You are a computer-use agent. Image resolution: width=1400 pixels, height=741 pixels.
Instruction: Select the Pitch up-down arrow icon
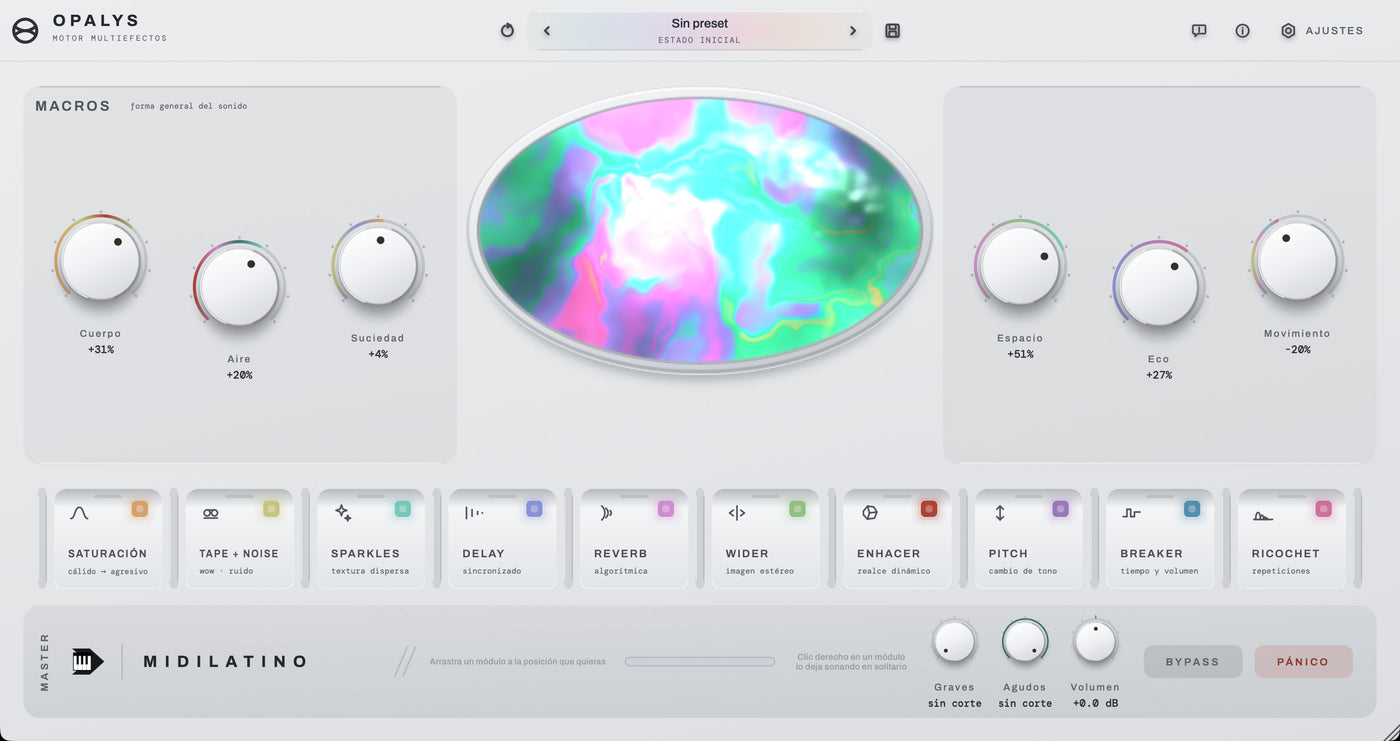point(1000,513)
